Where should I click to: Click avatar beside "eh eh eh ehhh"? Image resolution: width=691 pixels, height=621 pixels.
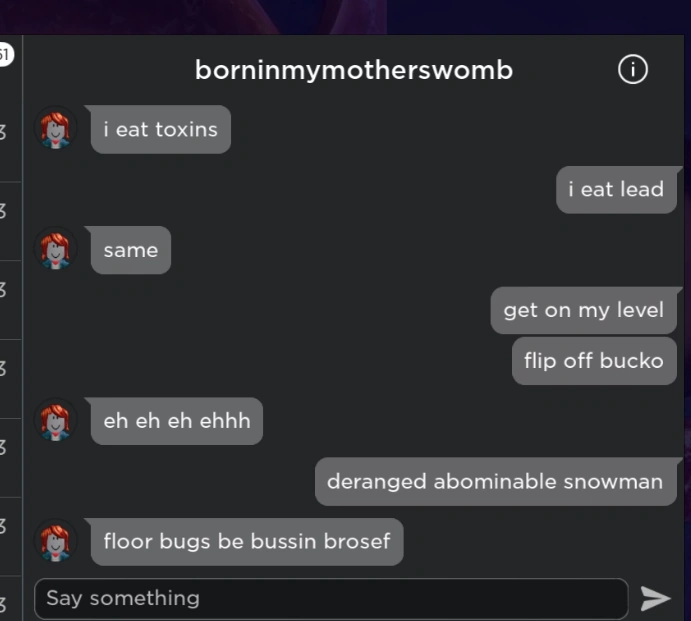(56, 420)
